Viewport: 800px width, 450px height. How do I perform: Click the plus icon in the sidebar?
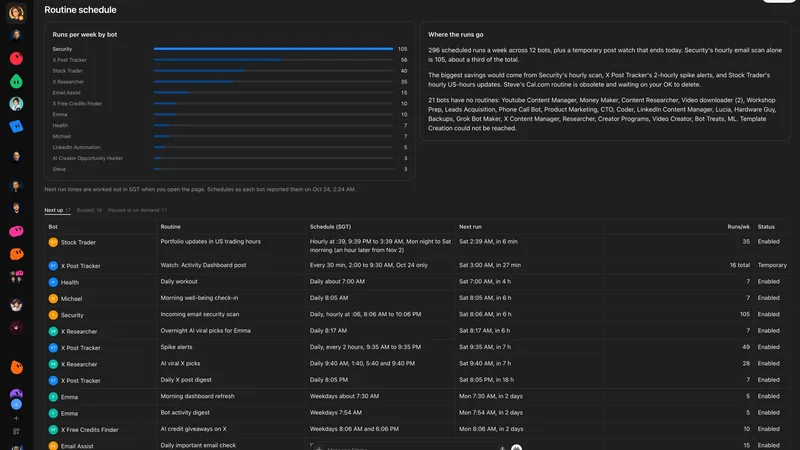(16, 418)
